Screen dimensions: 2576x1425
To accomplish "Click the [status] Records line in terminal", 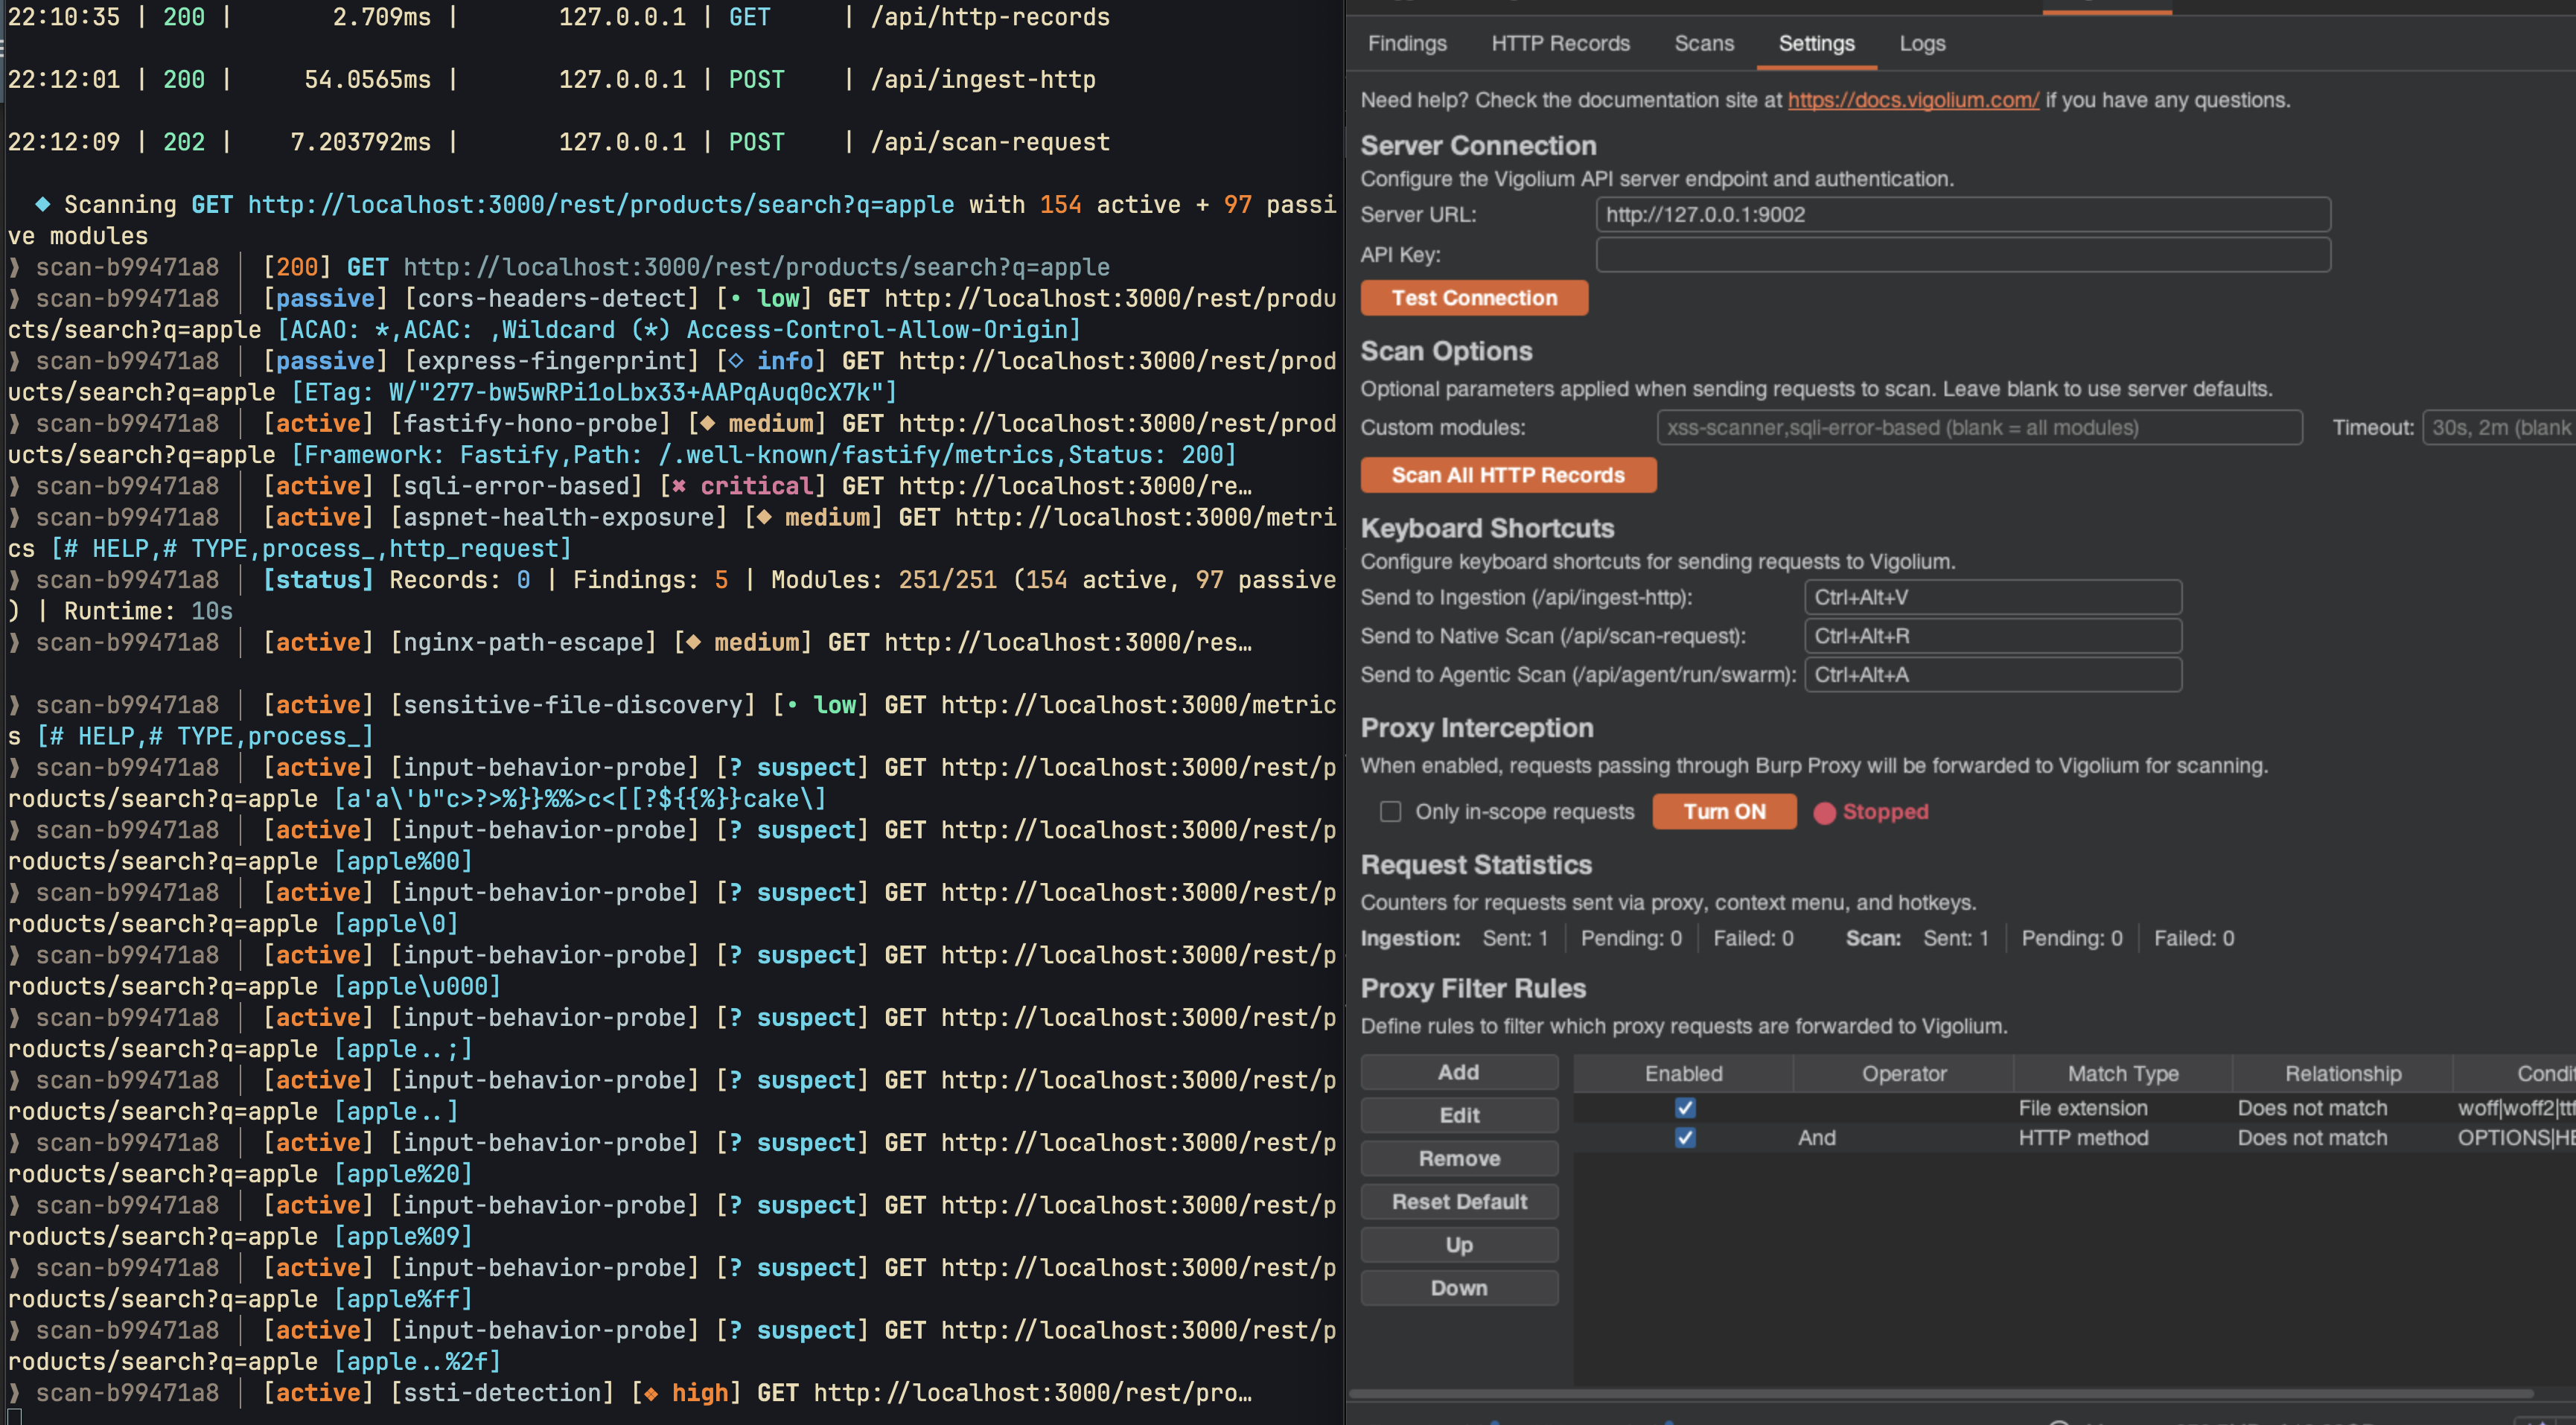I will 672,596.
